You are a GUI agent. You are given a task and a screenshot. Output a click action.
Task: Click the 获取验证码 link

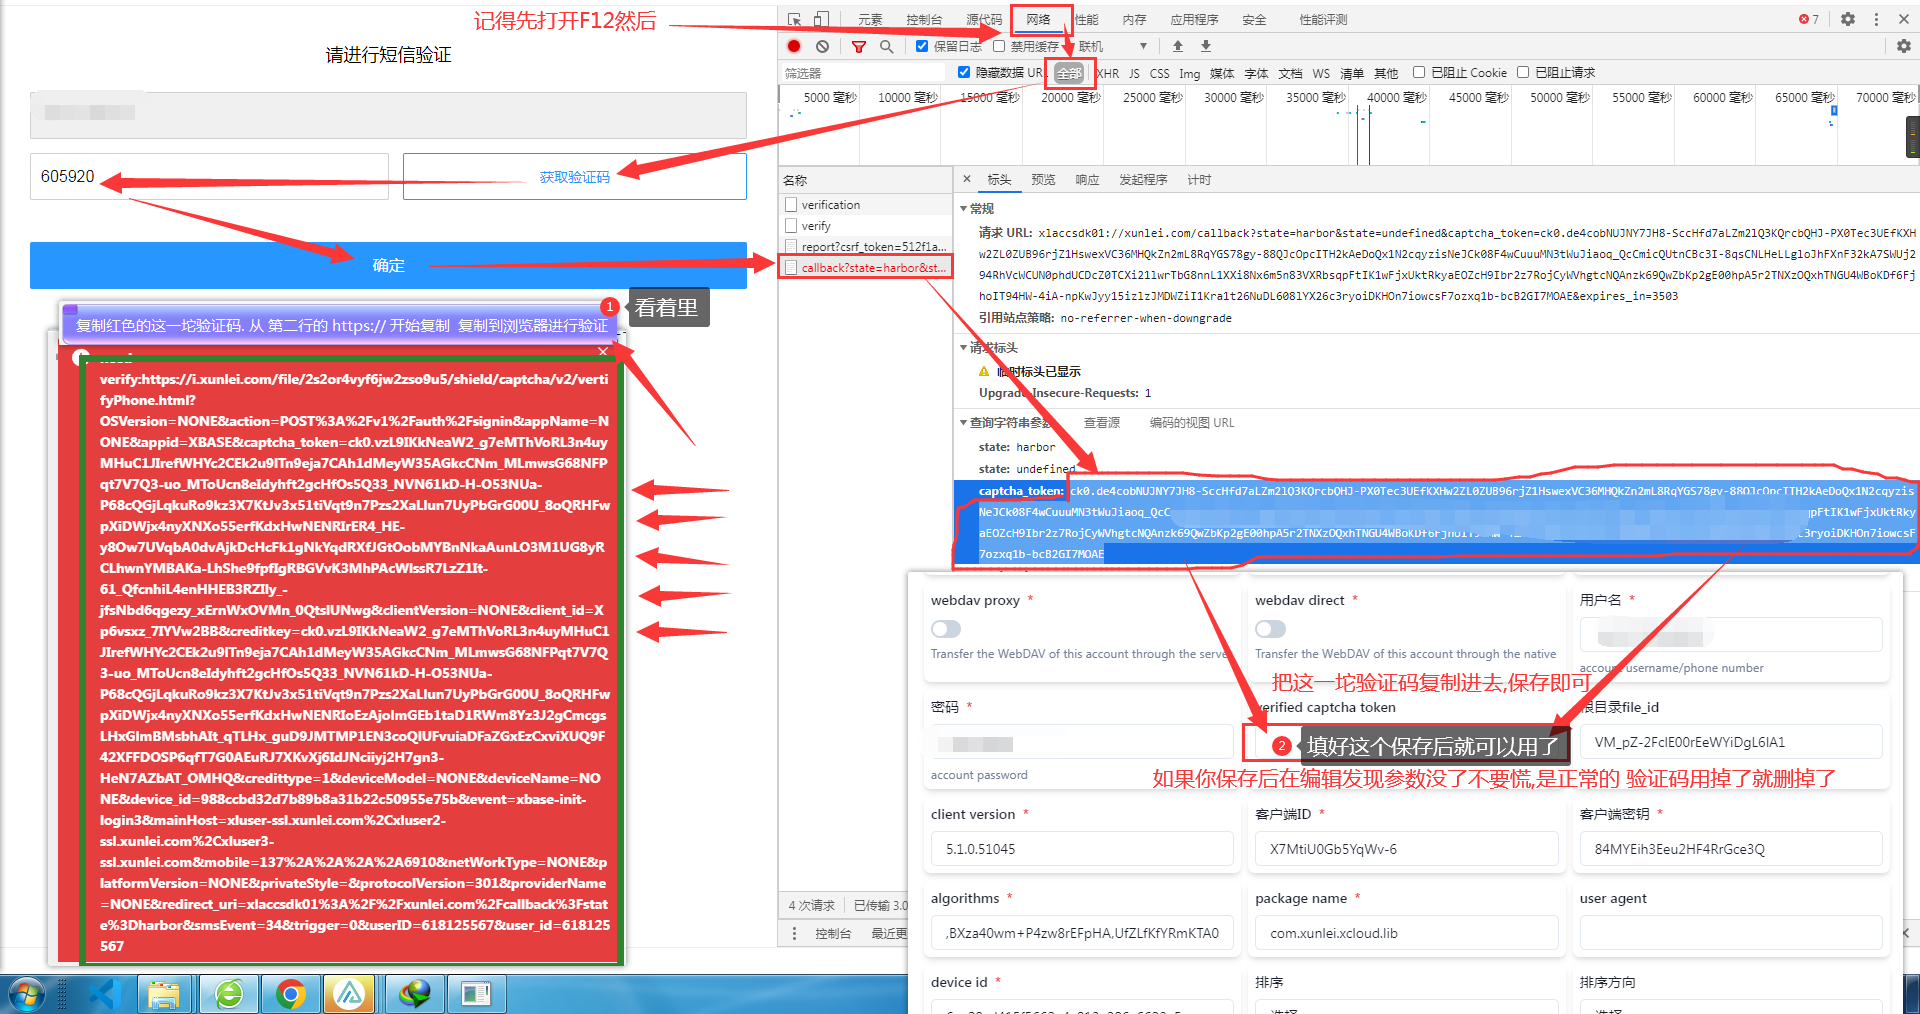(x=574, y=177)
